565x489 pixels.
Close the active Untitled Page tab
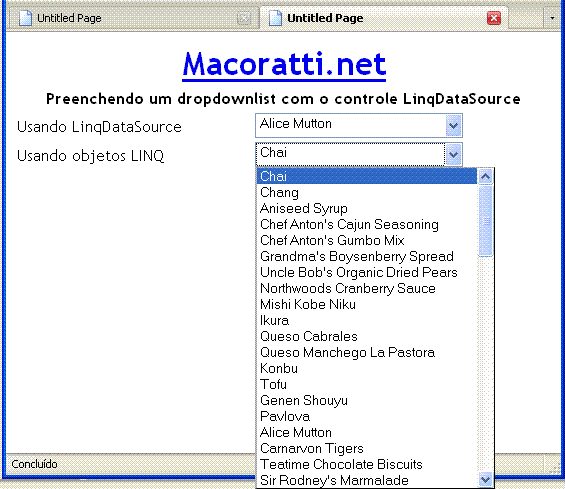494,18
